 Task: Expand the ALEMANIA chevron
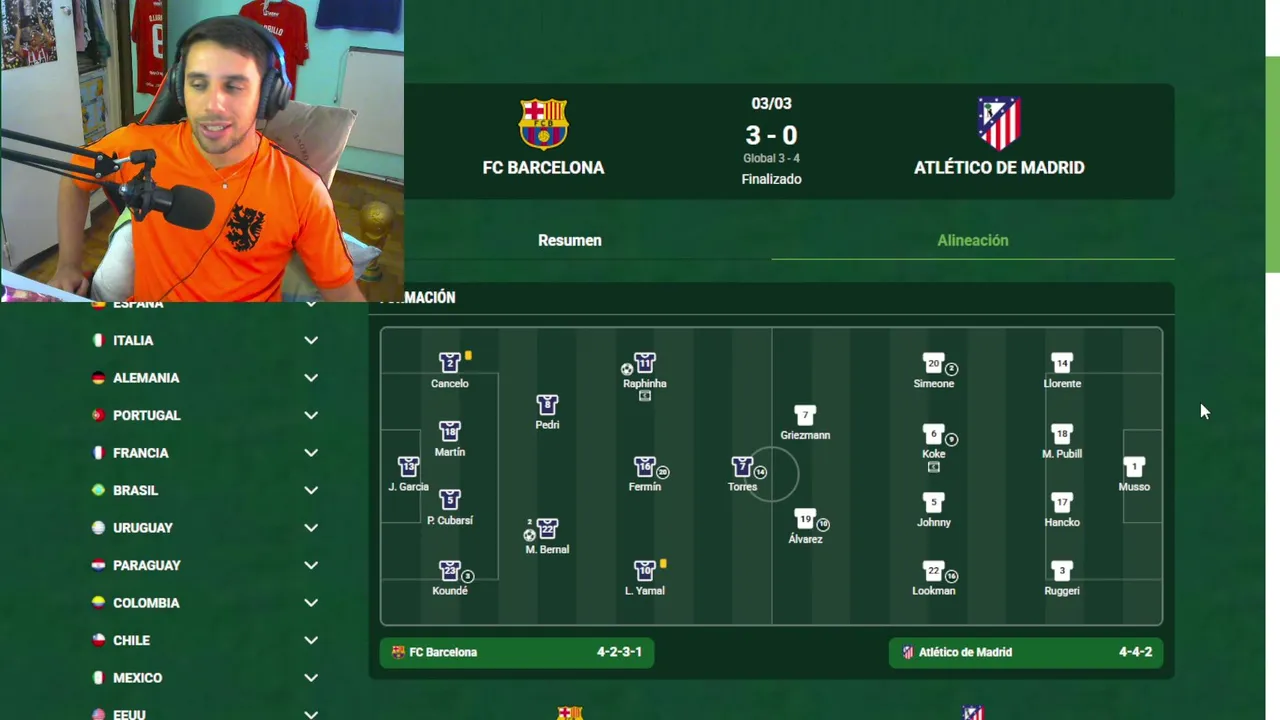pyautogui.click(x=311, y=378)
